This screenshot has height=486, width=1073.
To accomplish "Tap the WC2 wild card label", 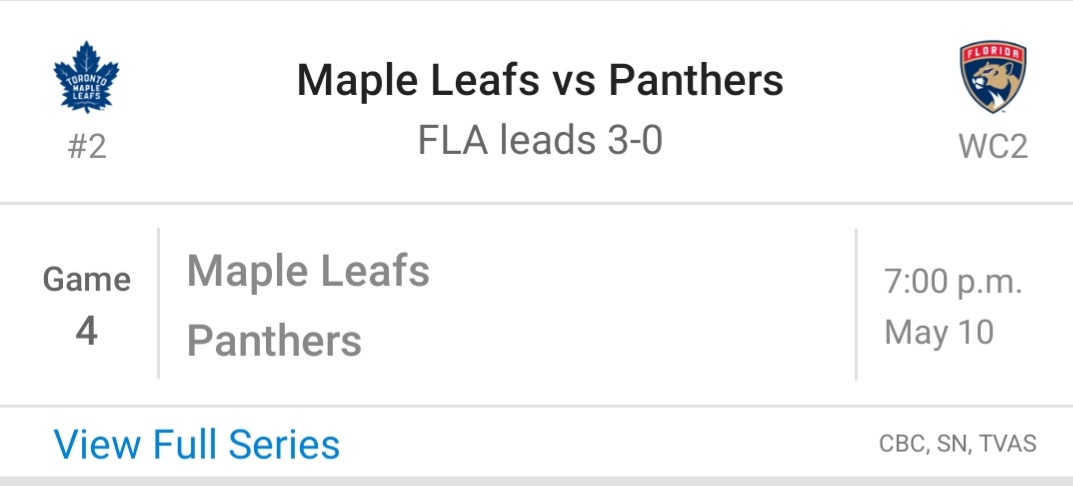I will (992, 147).
